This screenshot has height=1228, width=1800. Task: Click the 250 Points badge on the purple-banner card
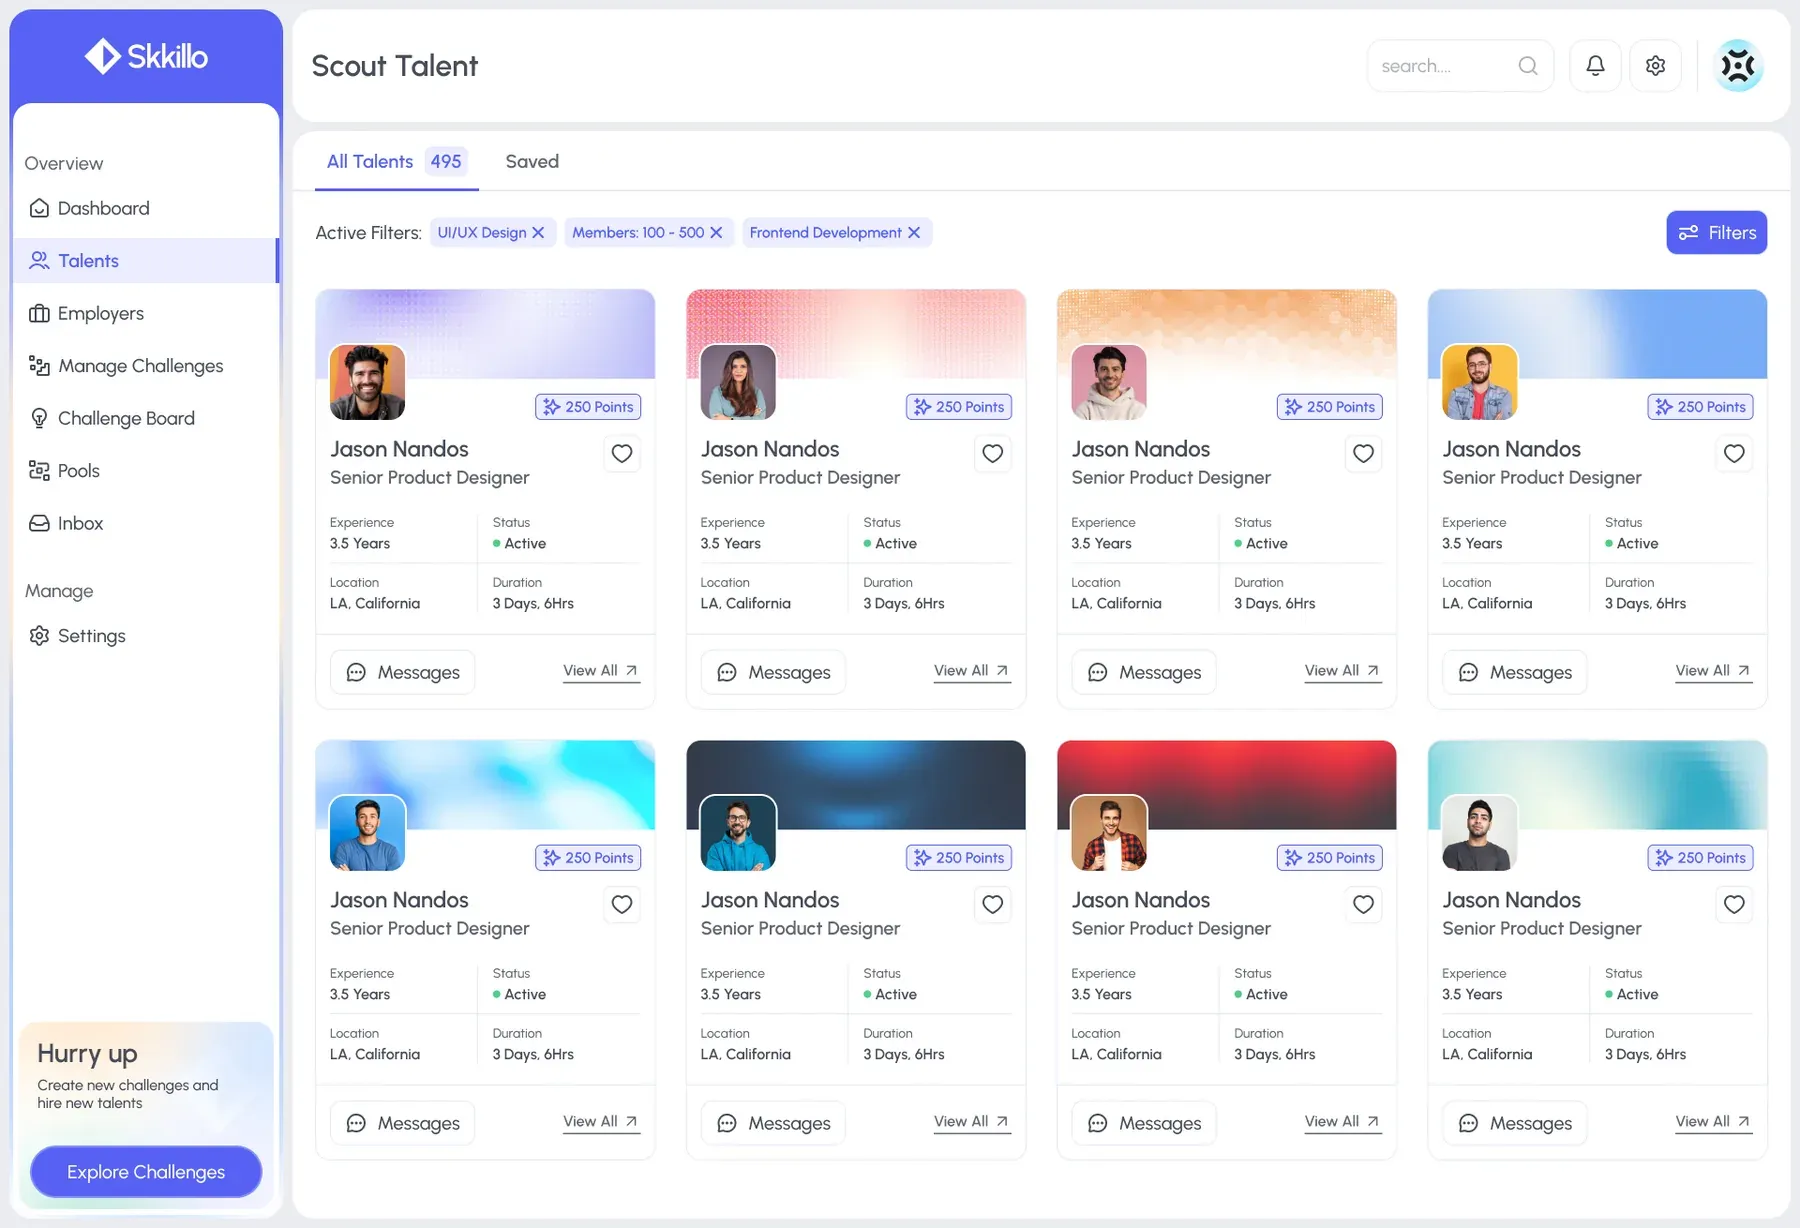point(588,407)
